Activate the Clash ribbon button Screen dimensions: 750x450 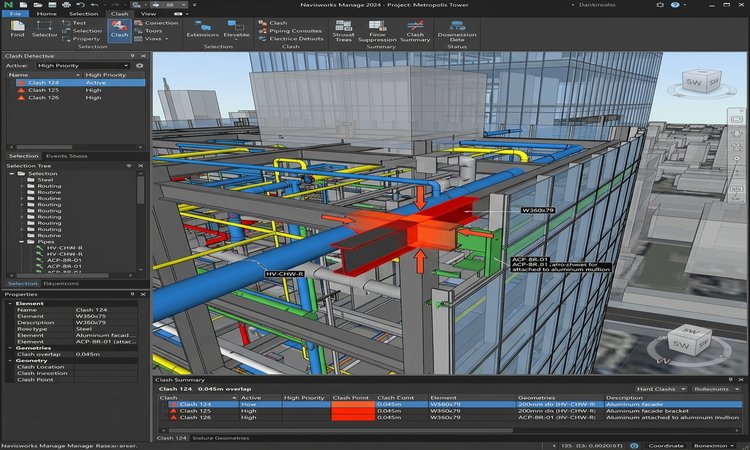tap(119, 30)
